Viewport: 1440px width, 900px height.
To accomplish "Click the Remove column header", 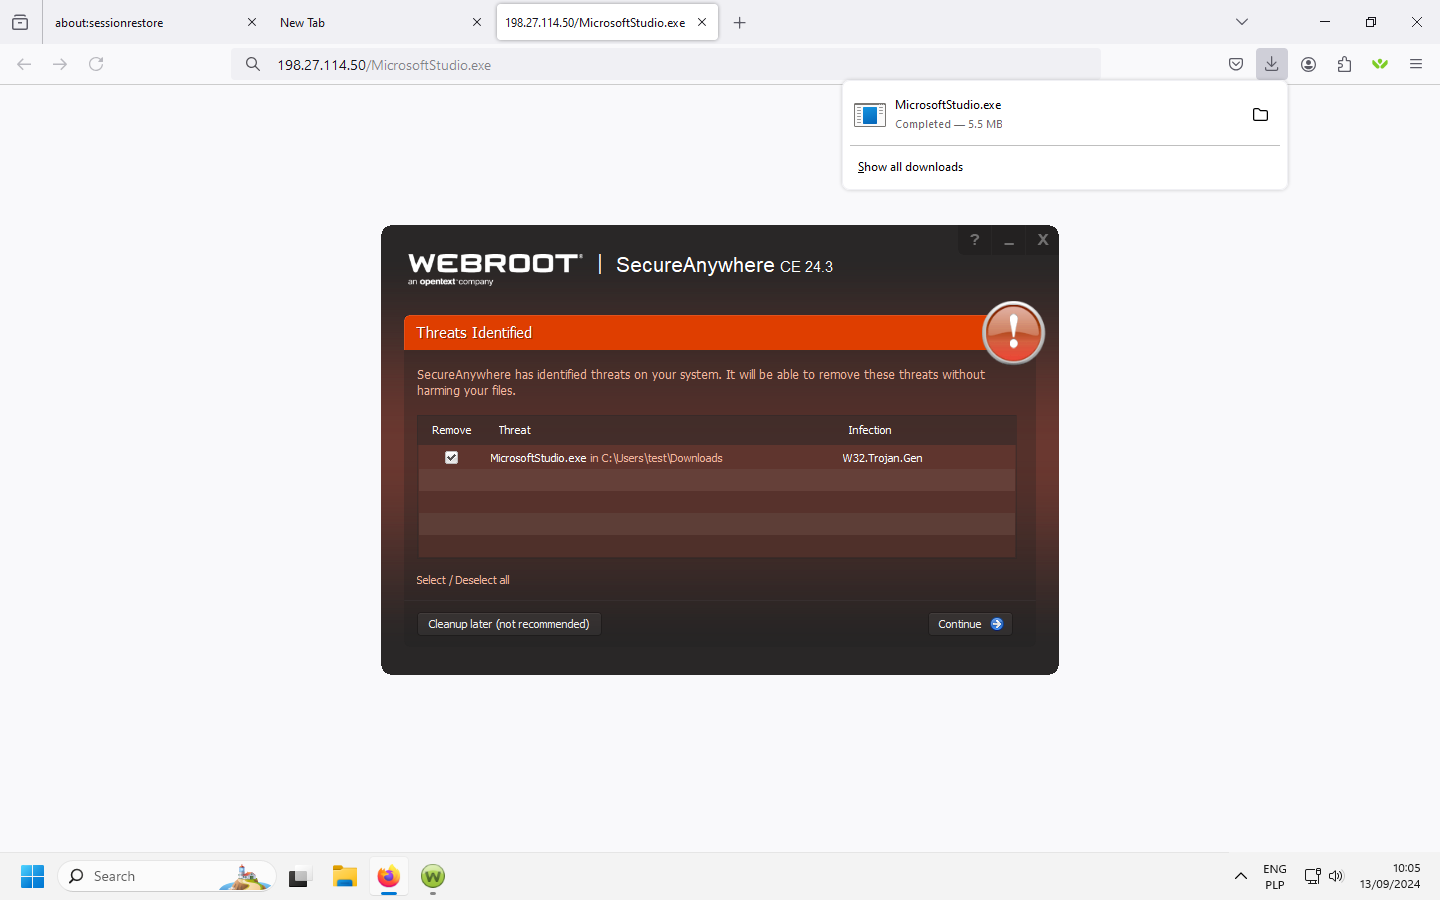I will pyautogui.click(x=451, y=430).
